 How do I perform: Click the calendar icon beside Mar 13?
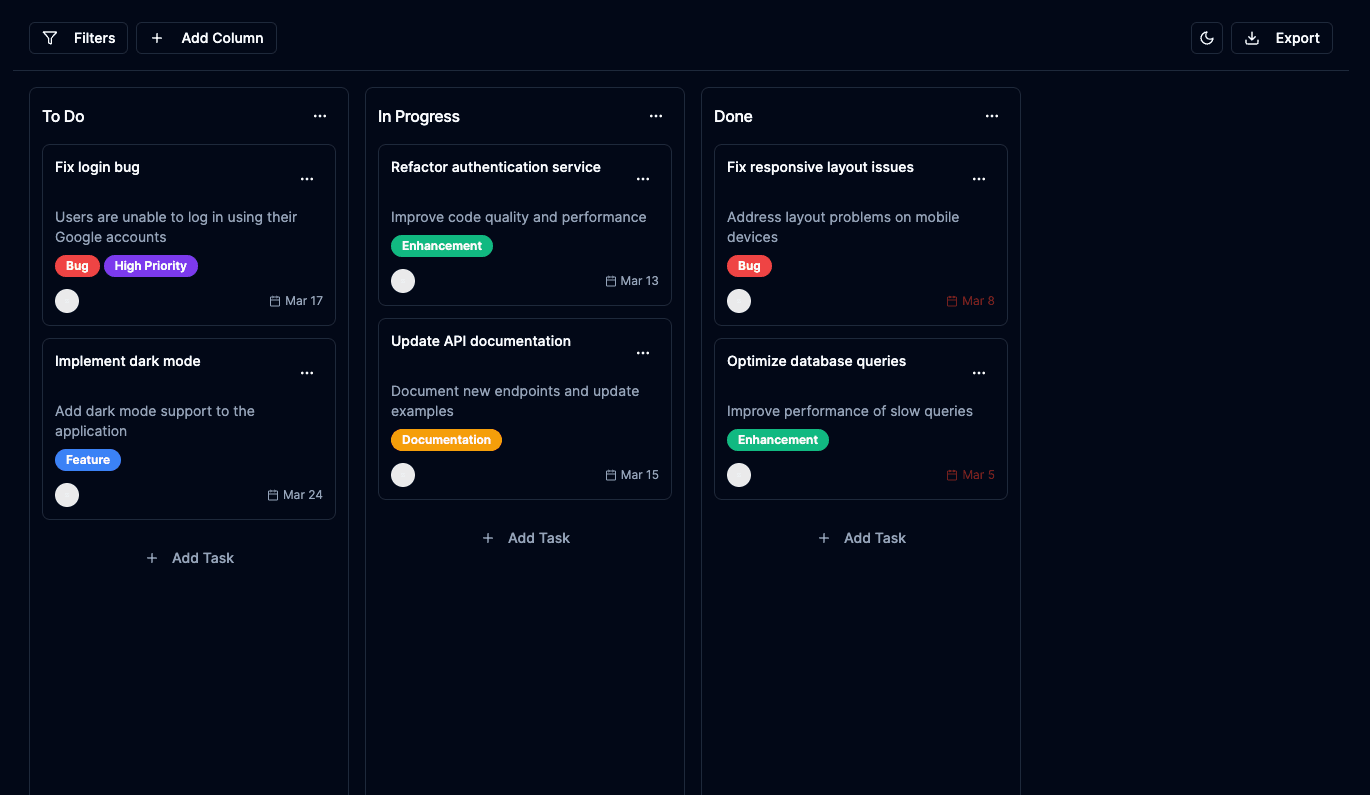pos(610,280)
